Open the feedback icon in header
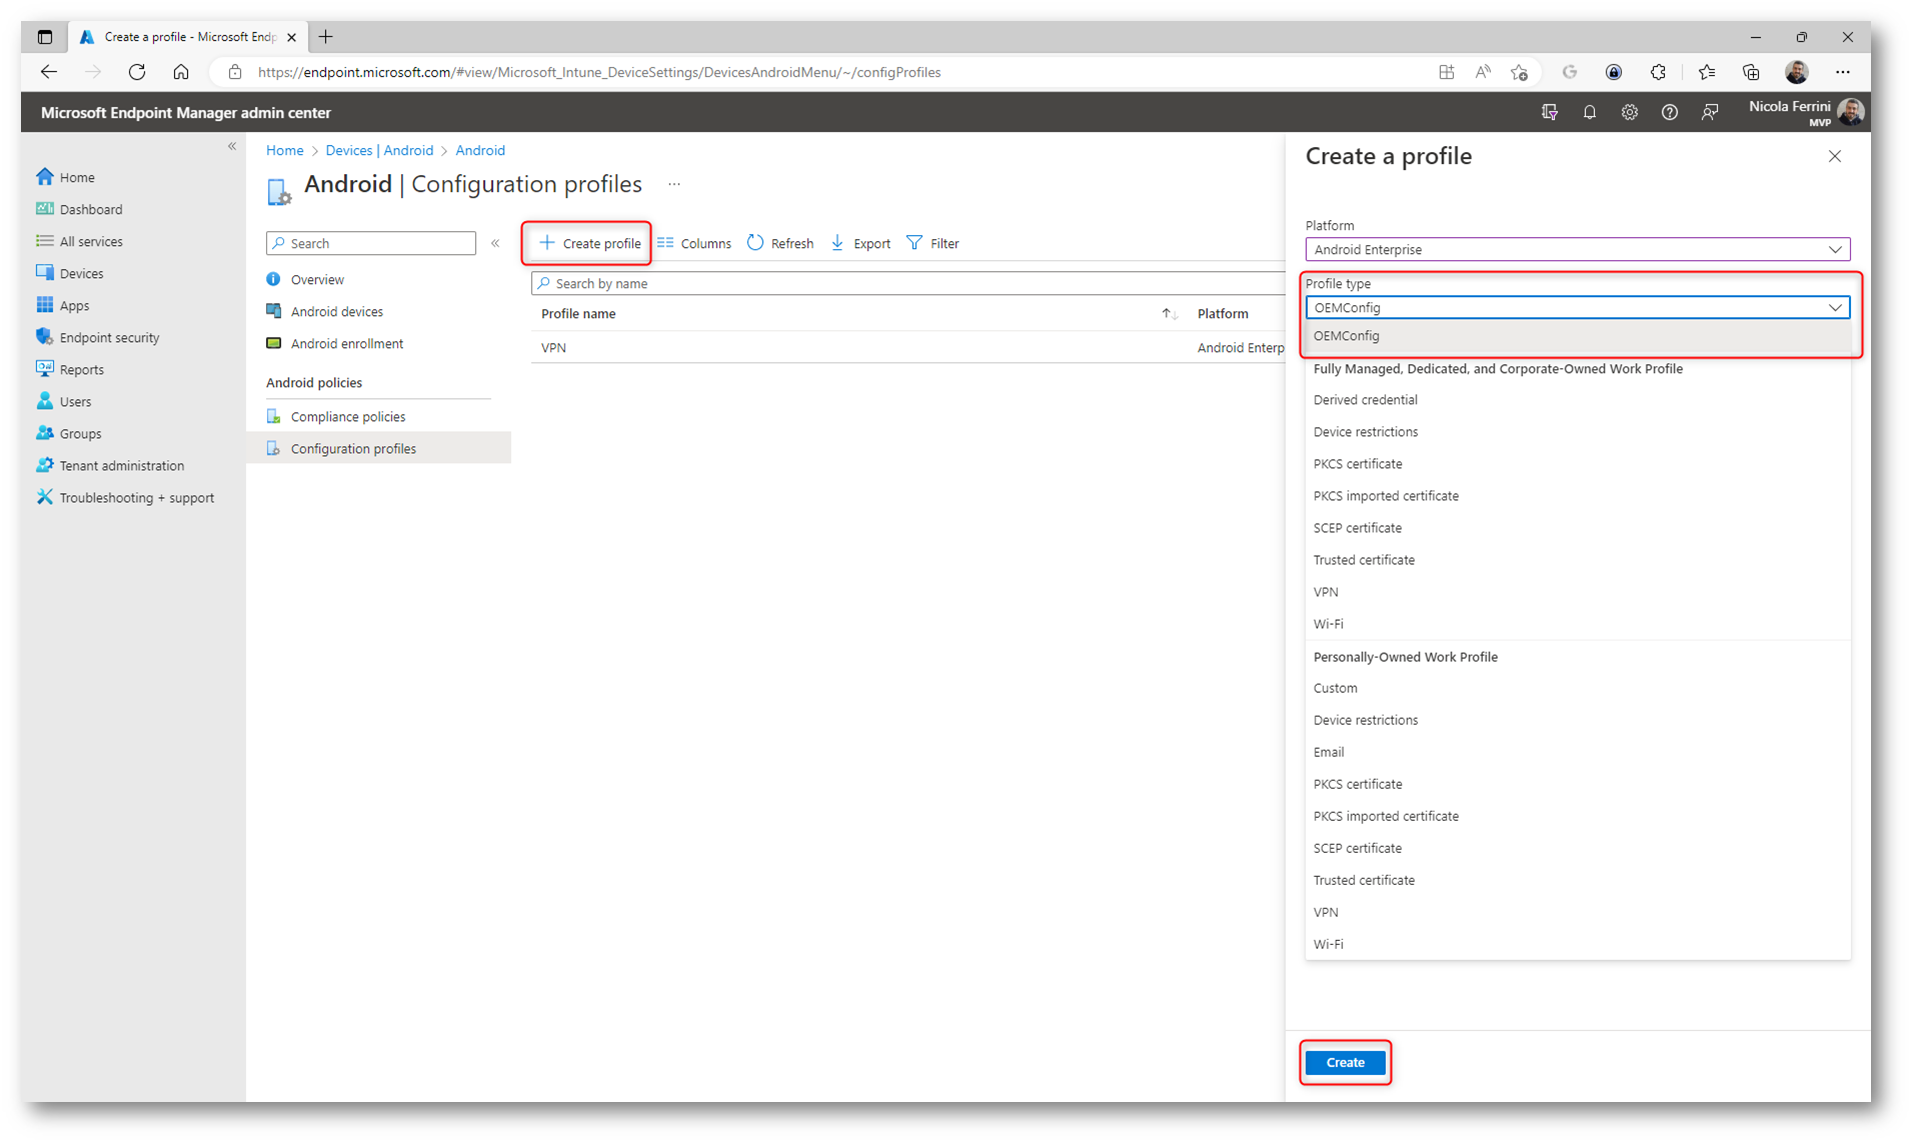This screenshot has width=1913, height=1144. 1709,112
